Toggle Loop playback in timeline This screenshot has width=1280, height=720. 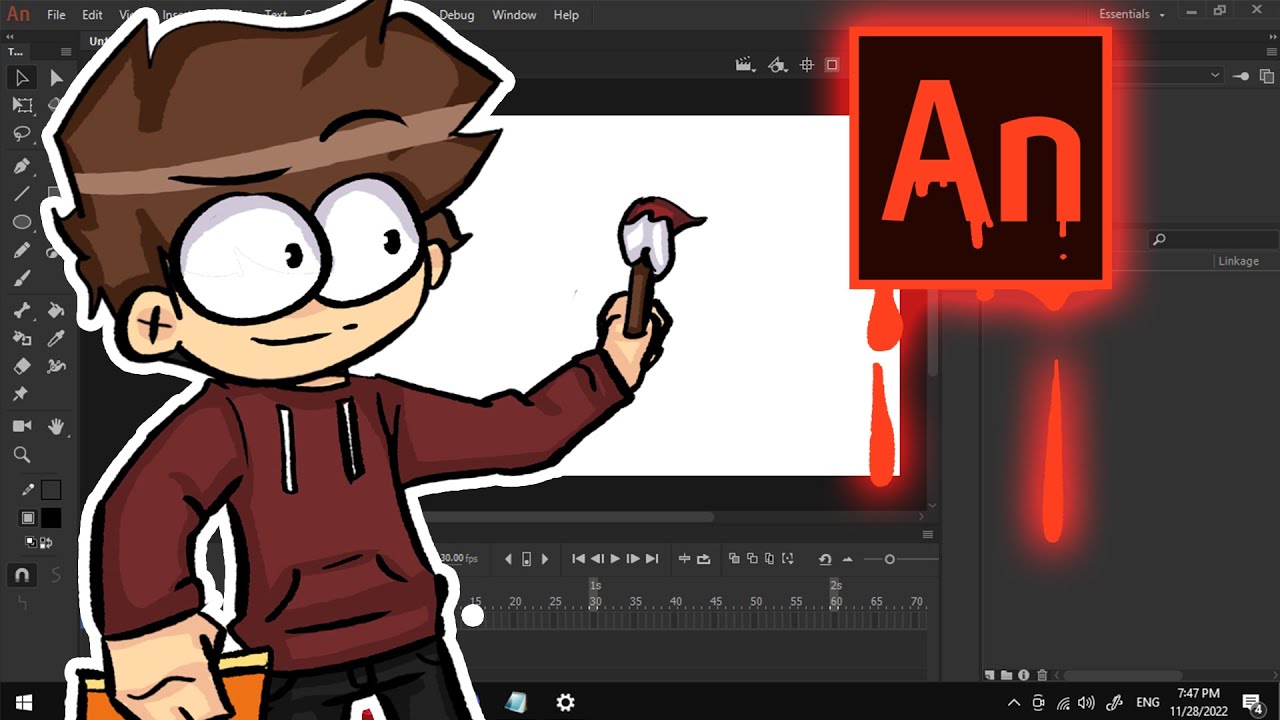[704, 559]
